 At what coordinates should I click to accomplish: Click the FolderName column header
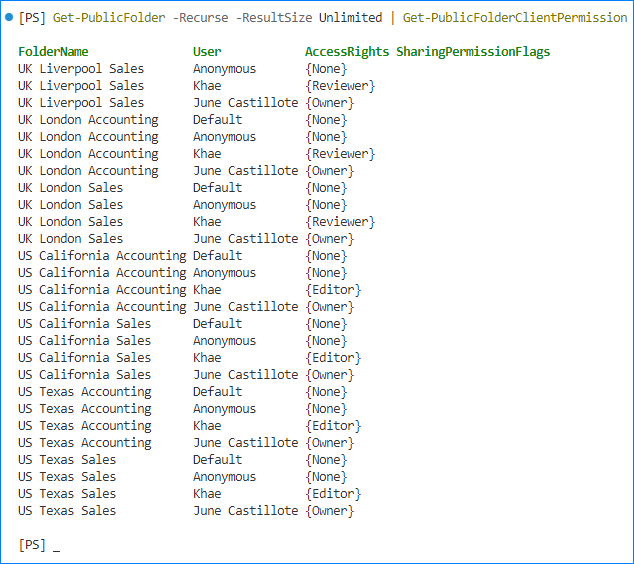point(53,52)
